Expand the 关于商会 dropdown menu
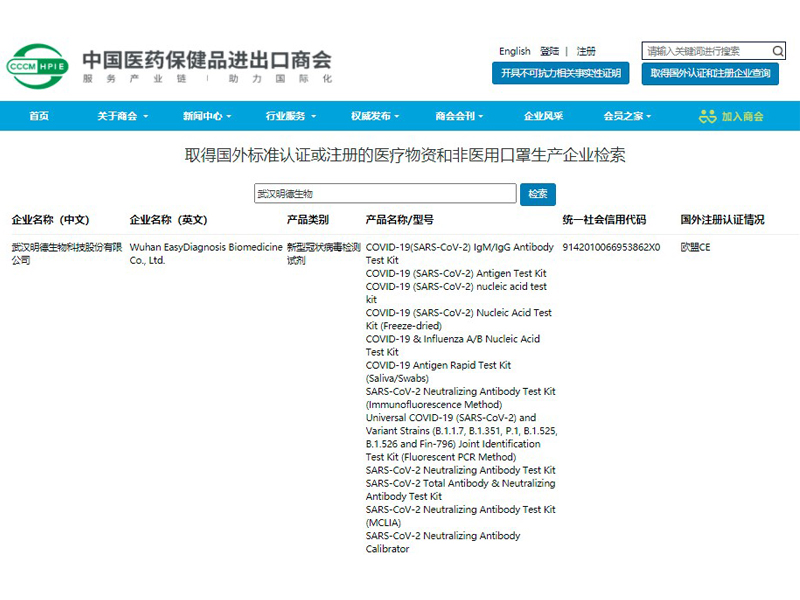This screenshot has height=600, width=800. (x=122, y=116)
